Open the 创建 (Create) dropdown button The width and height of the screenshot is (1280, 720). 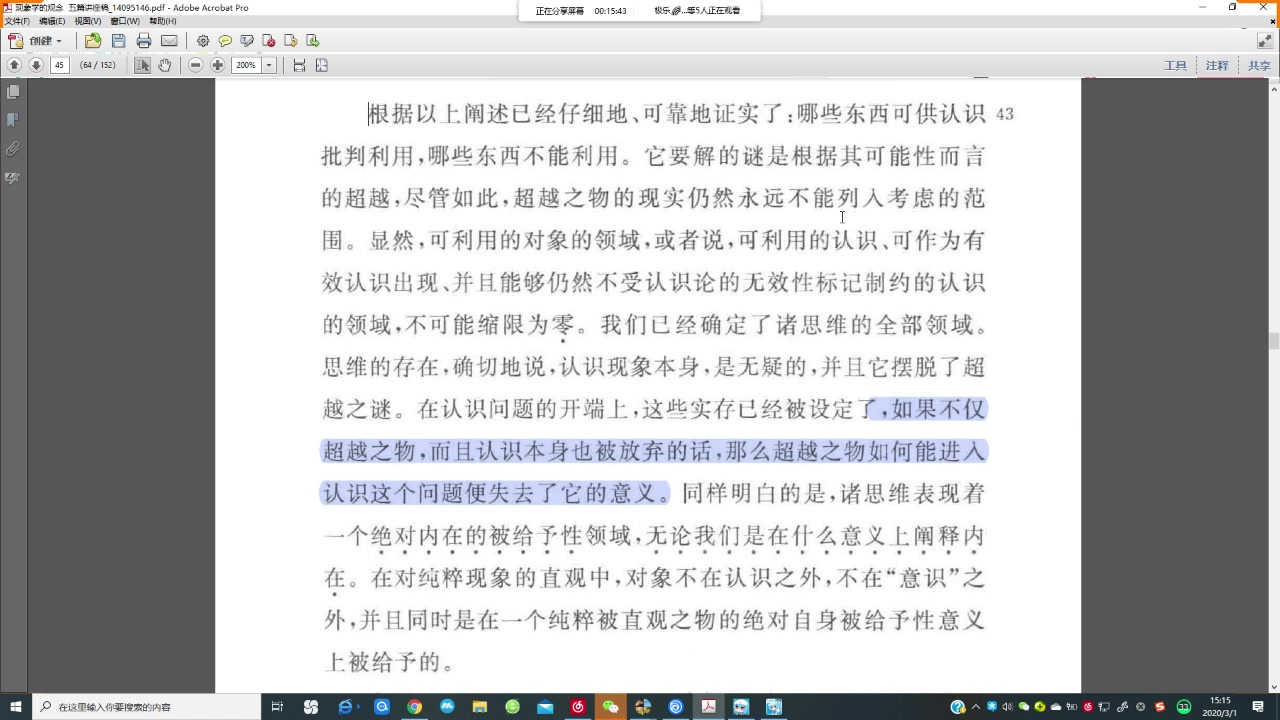(35, 41)
